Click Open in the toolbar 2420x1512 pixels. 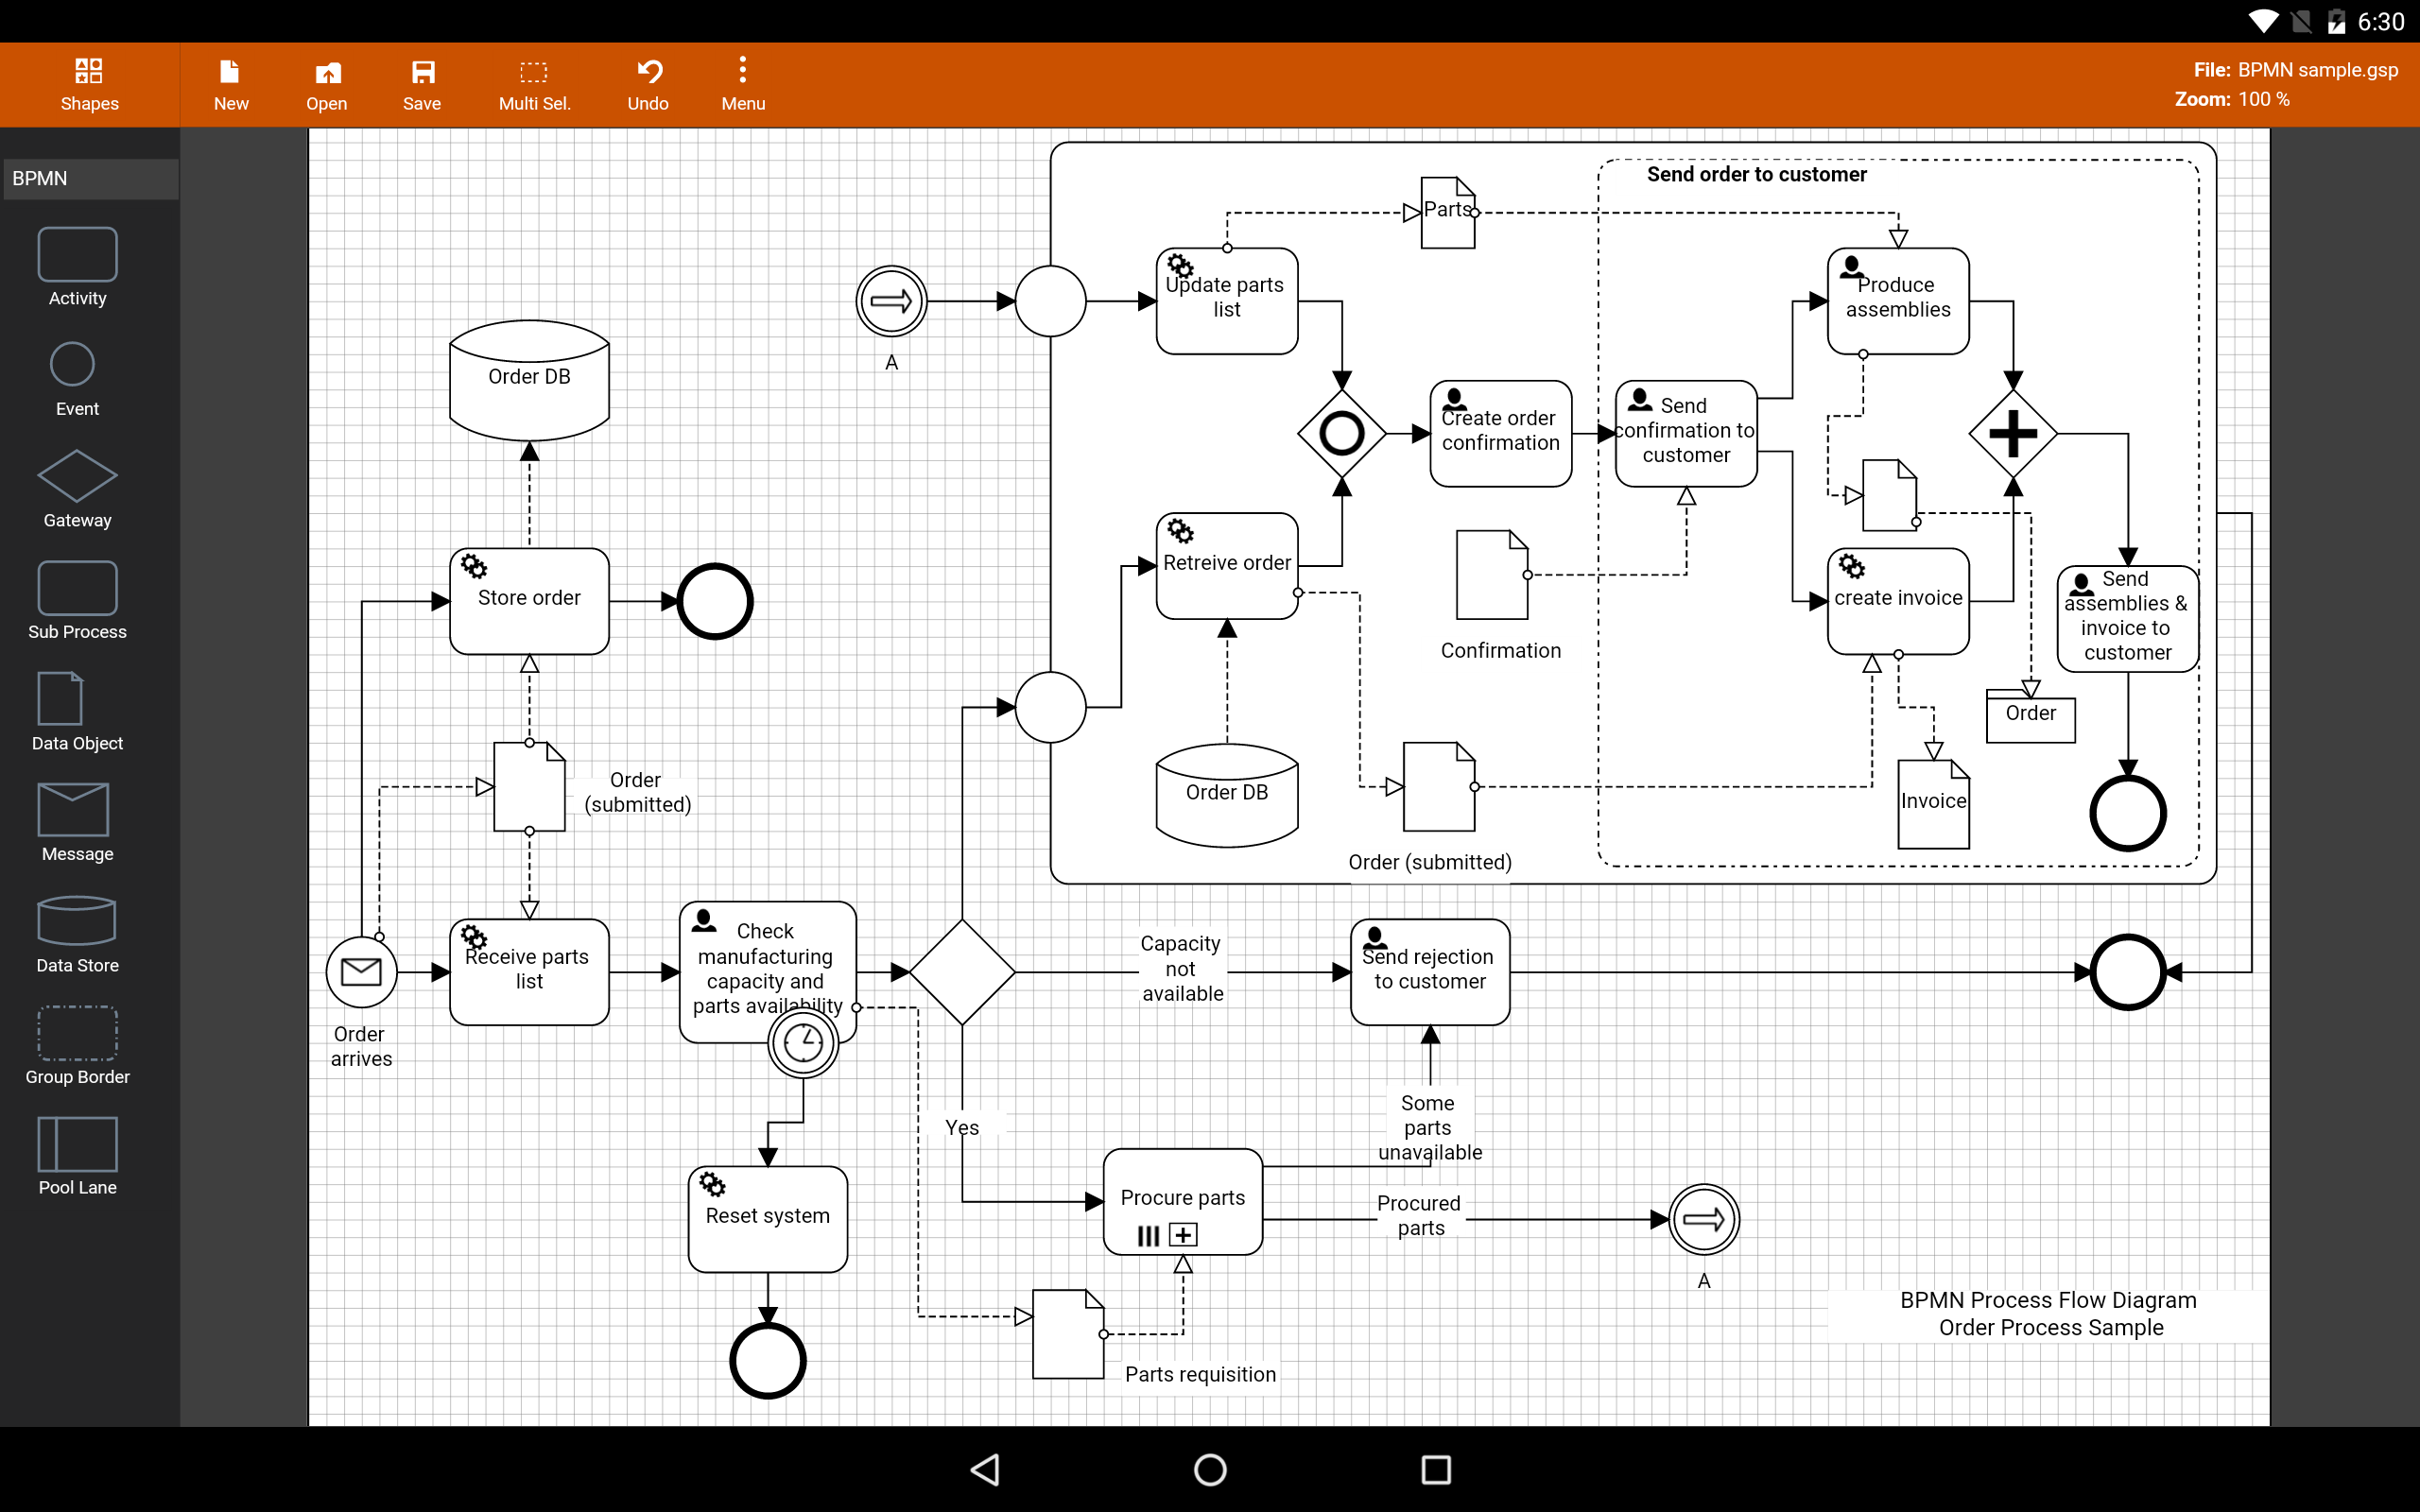326,84
